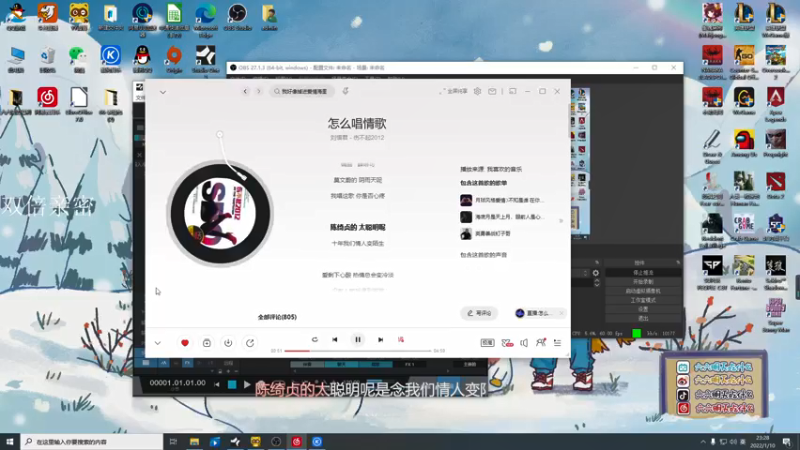
Task: Start recording in OBS controls
Action: click(x=643, y=282)
